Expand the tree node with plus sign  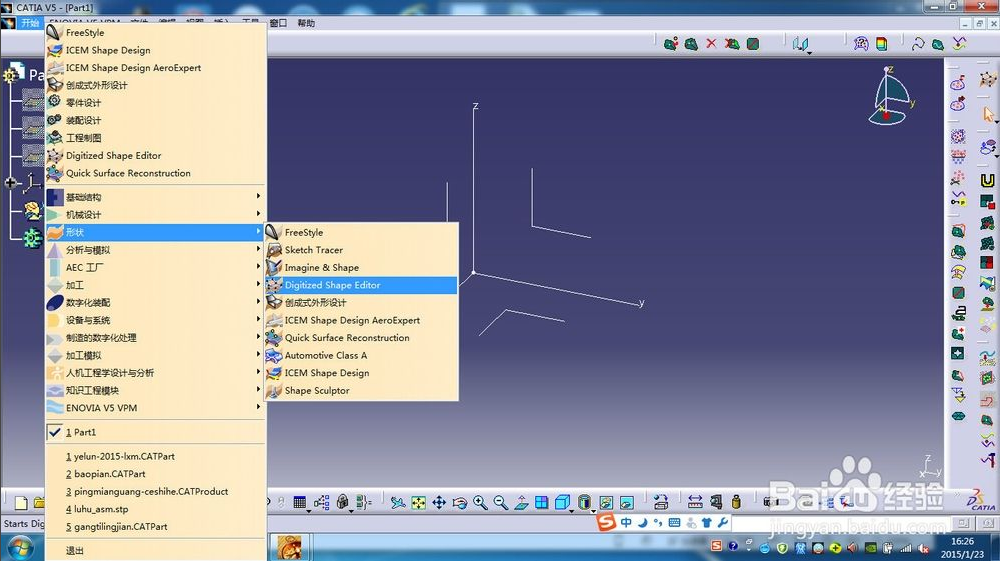tap(11, 183)
